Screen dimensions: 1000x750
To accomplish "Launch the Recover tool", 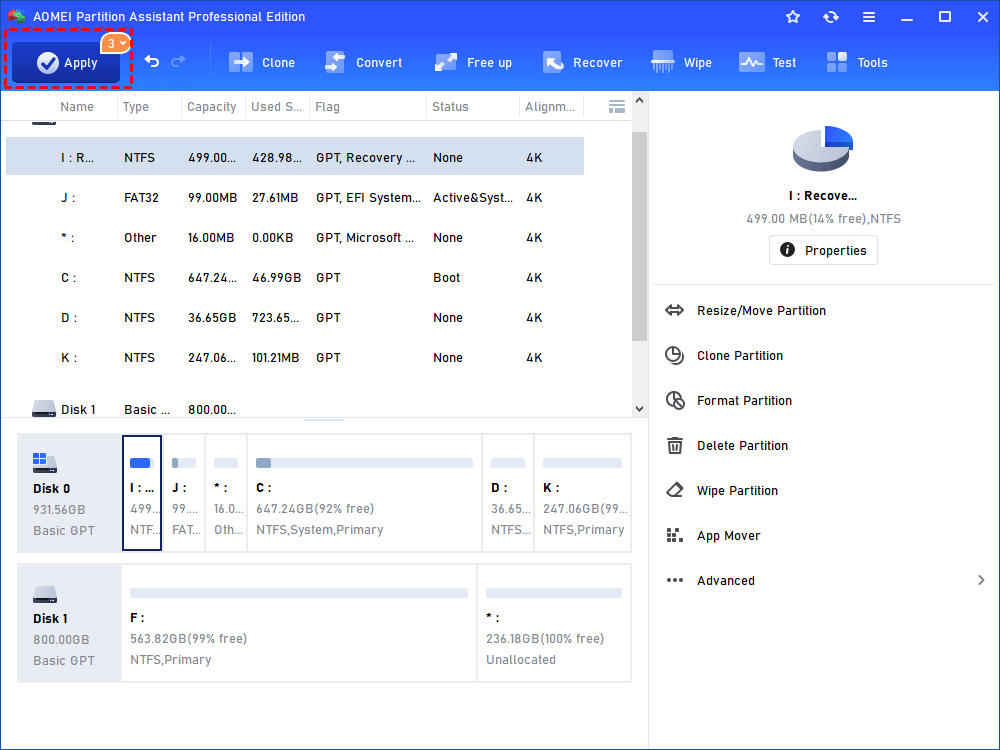I will click(583, 62).
